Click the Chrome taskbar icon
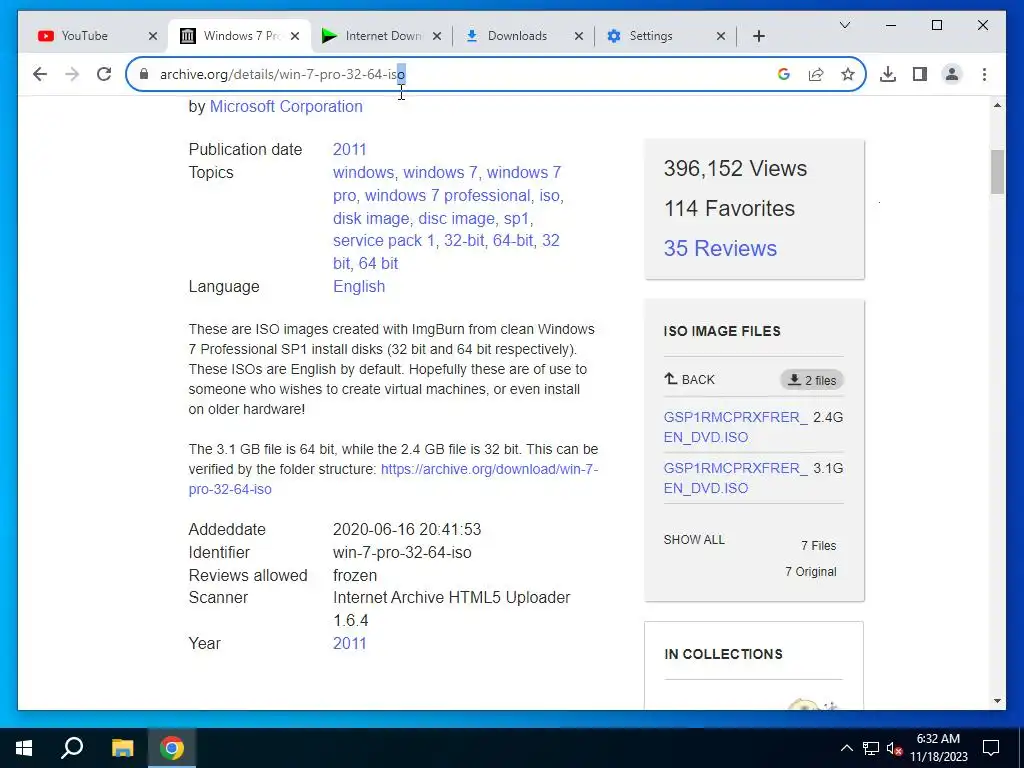Screen dimensions: 1024x768 point(172,748)
